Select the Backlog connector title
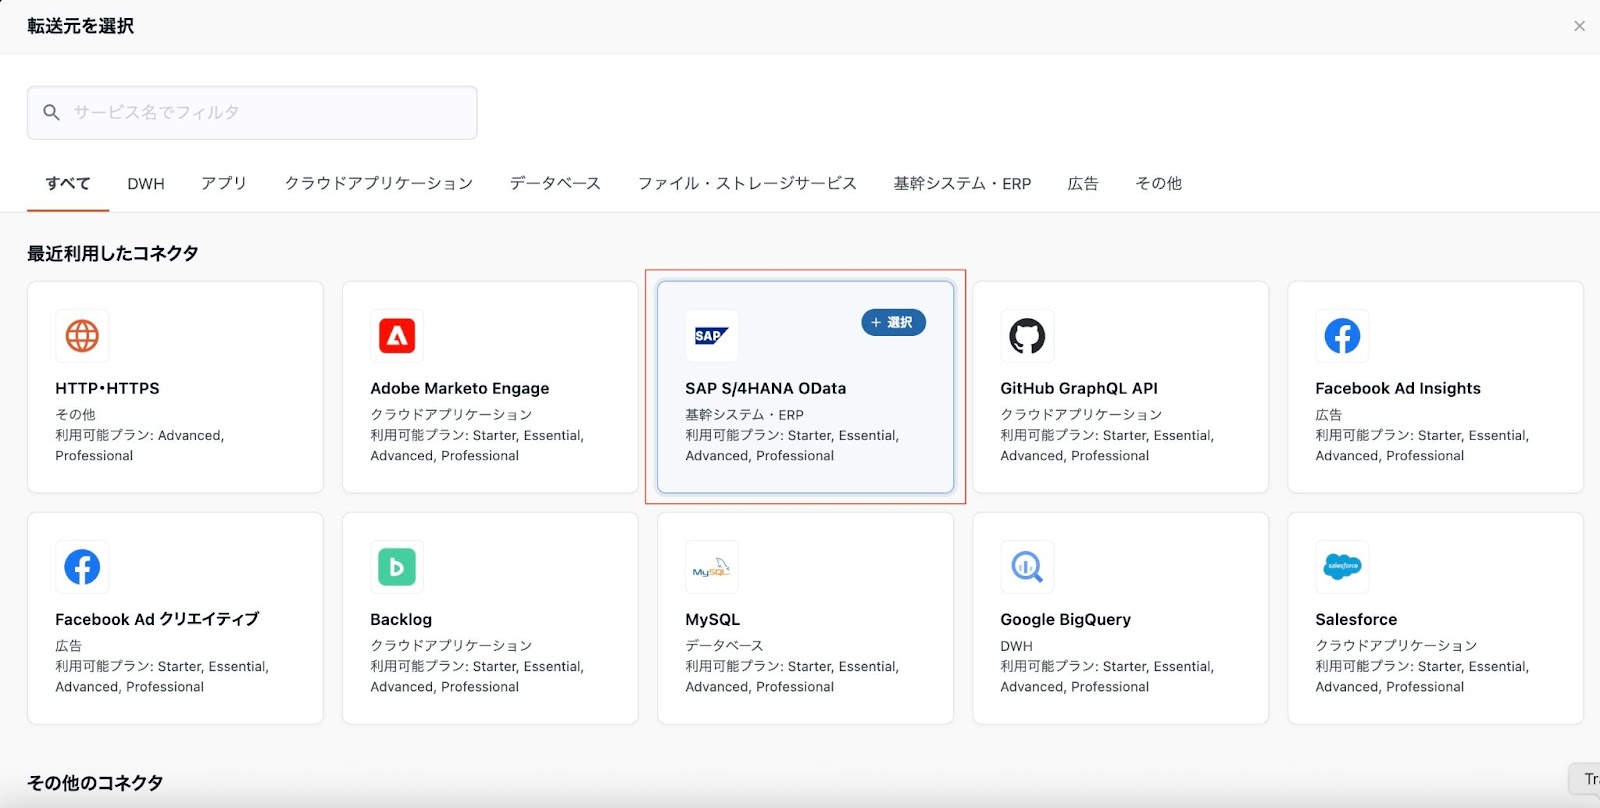1600x808 pixels. (x=401, y=619)
